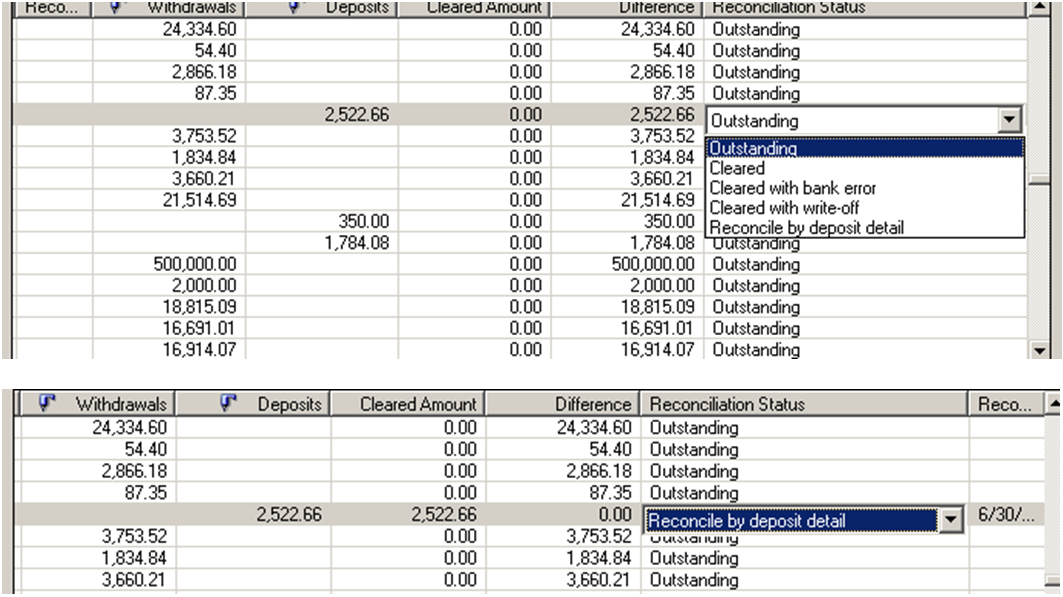Choose 'Outstanding' in the open status list
Image resolution: width=1063 pixels, height=597 pixels.
click(864, 148)
